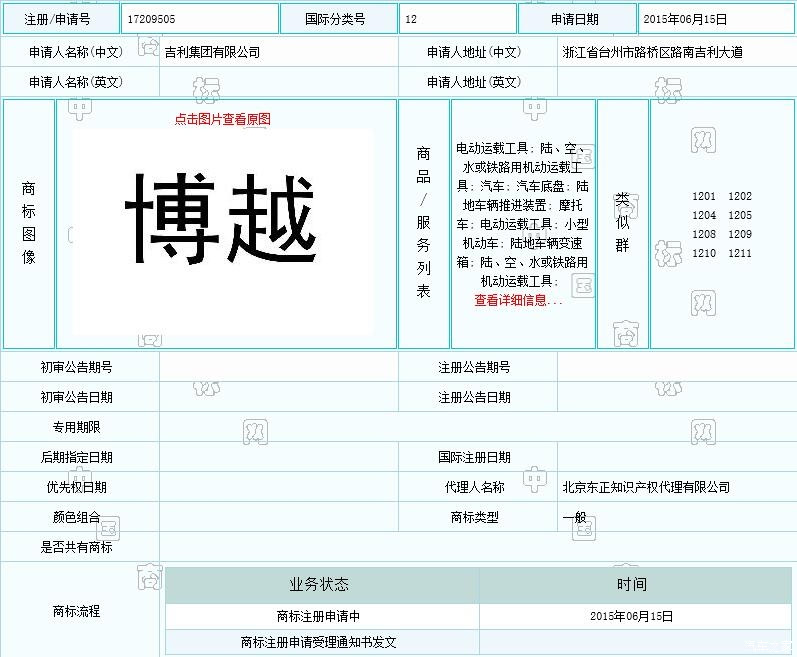Viewport: 797px width, 657px height.
Task: Select agent name 北京东正知识产权代理有限公司
Action: [x=646, y=487]
